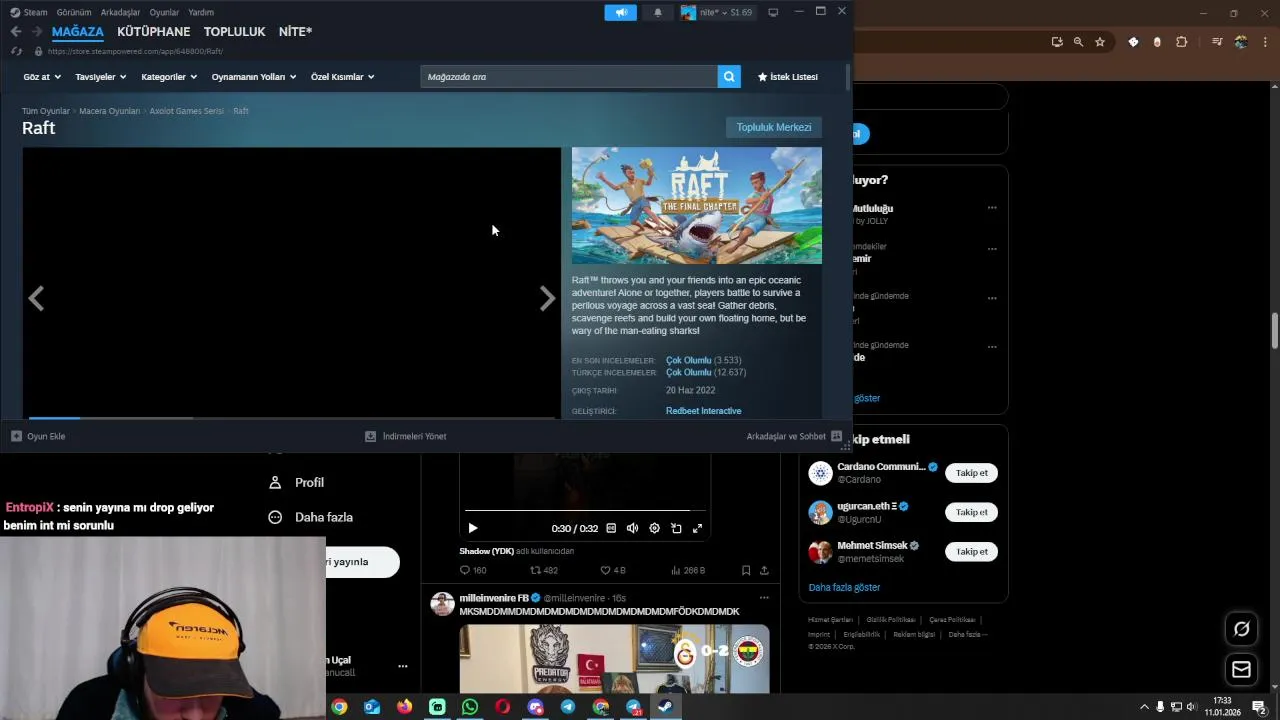Play the video in the X post
This screenshot has width=1280, height=720.
tap(473, 528)
